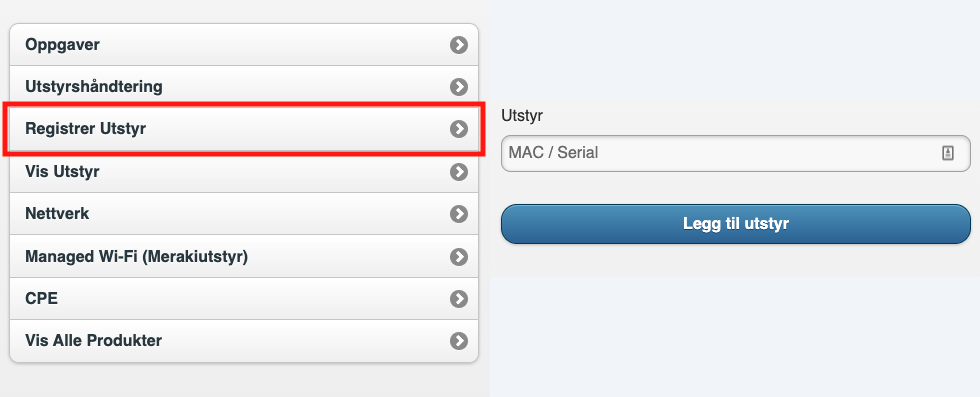
Task: Show Vis Alle Produkter list item
Action: (x=244, y=341)
